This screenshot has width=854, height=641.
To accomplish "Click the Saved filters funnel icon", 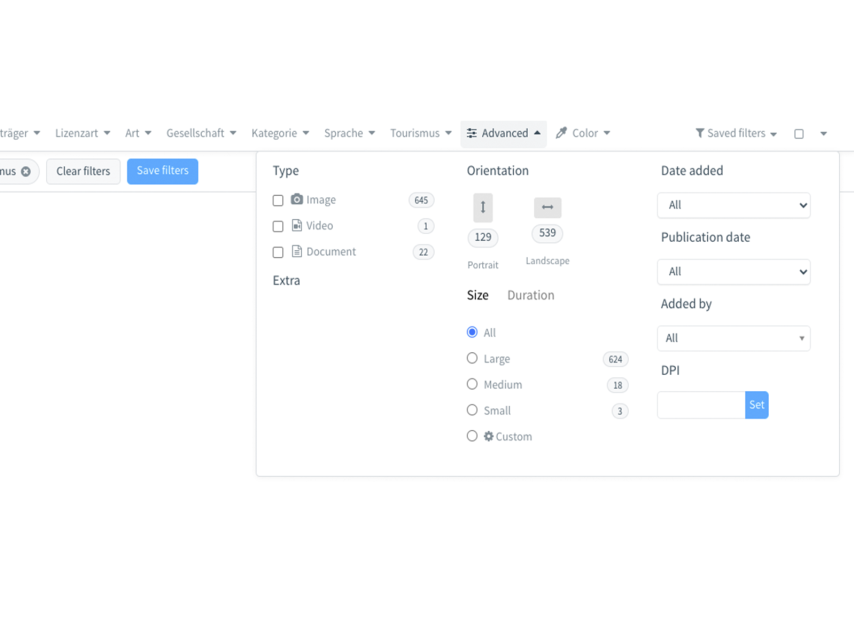I will 700,133.
